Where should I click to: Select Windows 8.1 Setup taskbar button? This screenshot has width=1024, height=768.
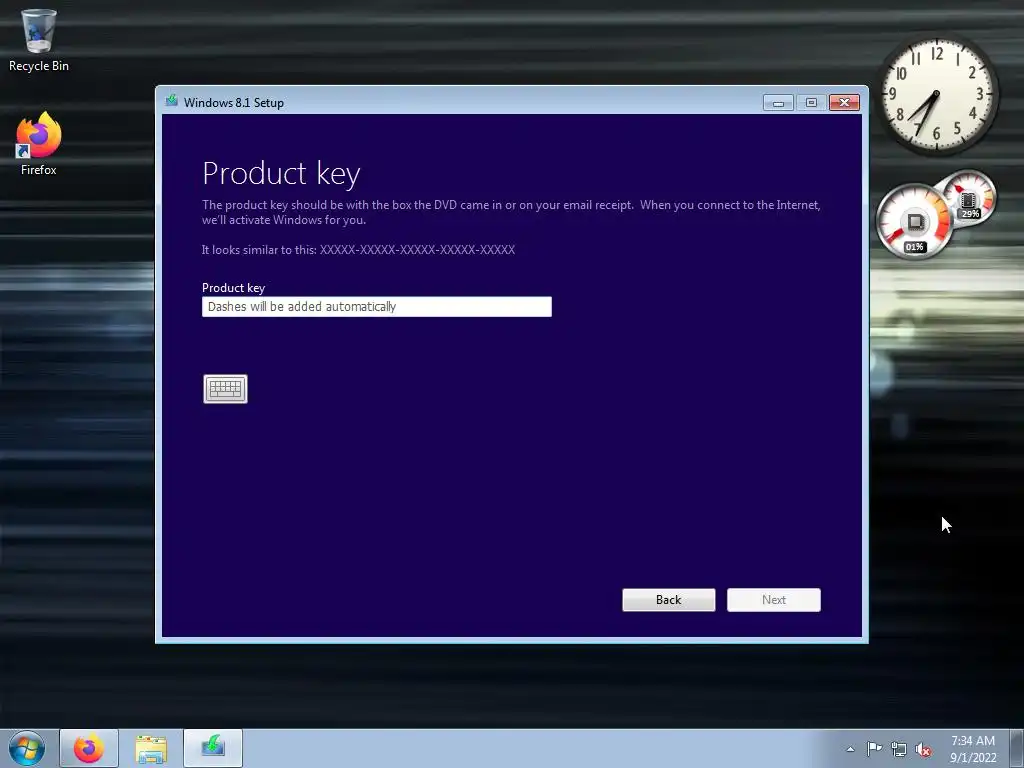[x=213, y=748]
